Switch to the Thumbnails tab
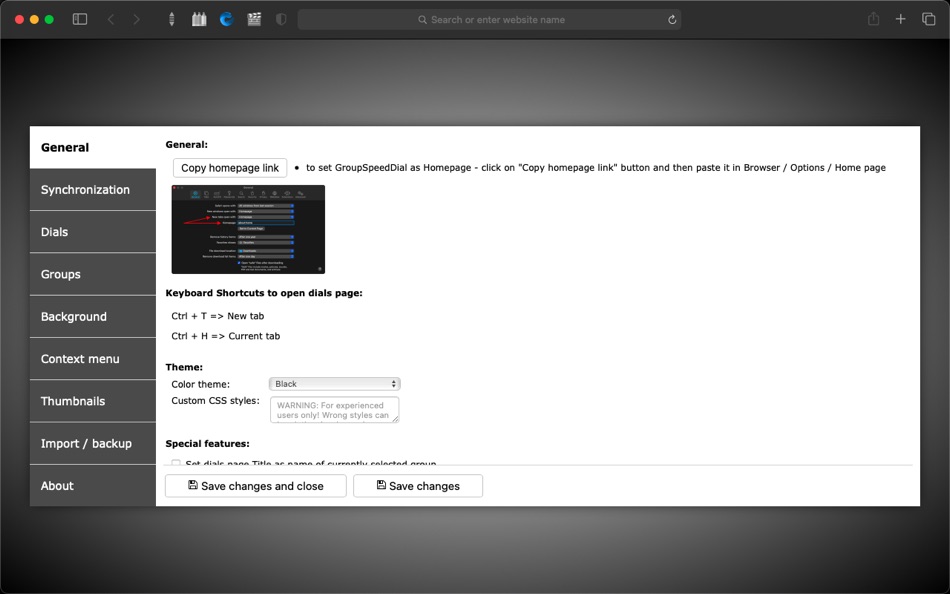The height and width of the screenshot is (594, 950). click(93, 401)
